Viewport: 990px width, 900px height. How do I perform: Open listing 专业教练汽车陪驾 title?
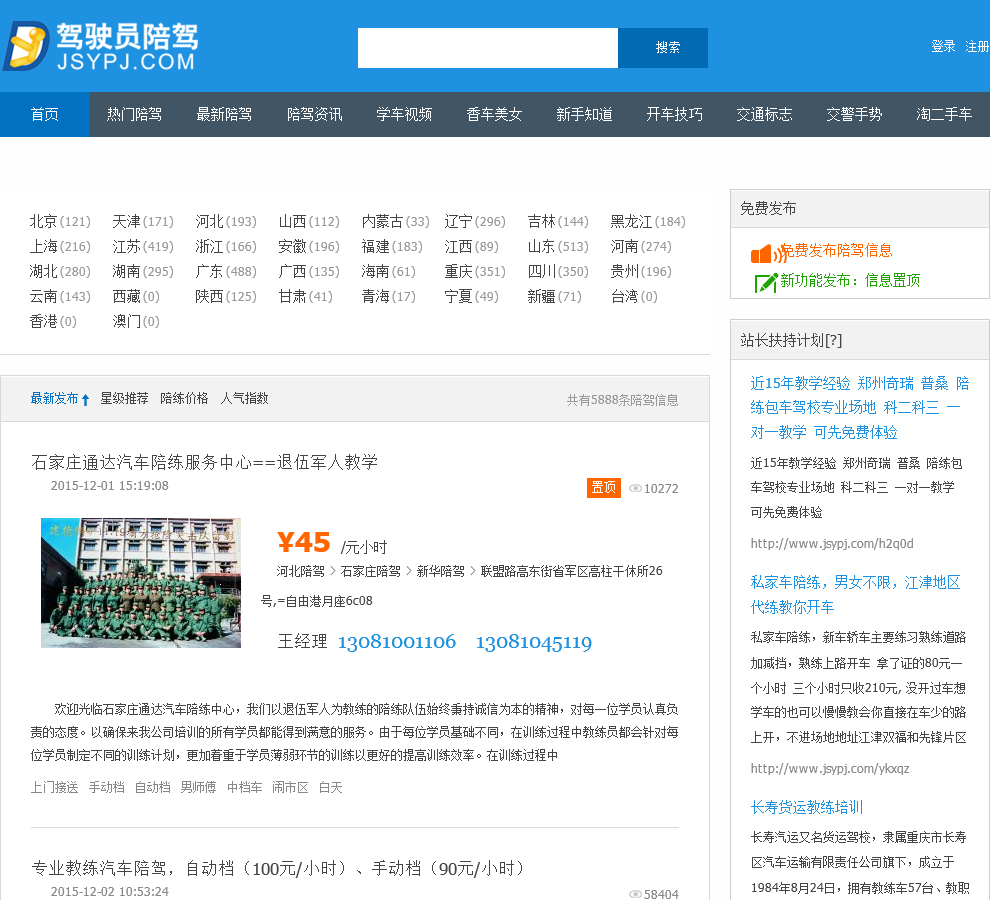[278, 868]
